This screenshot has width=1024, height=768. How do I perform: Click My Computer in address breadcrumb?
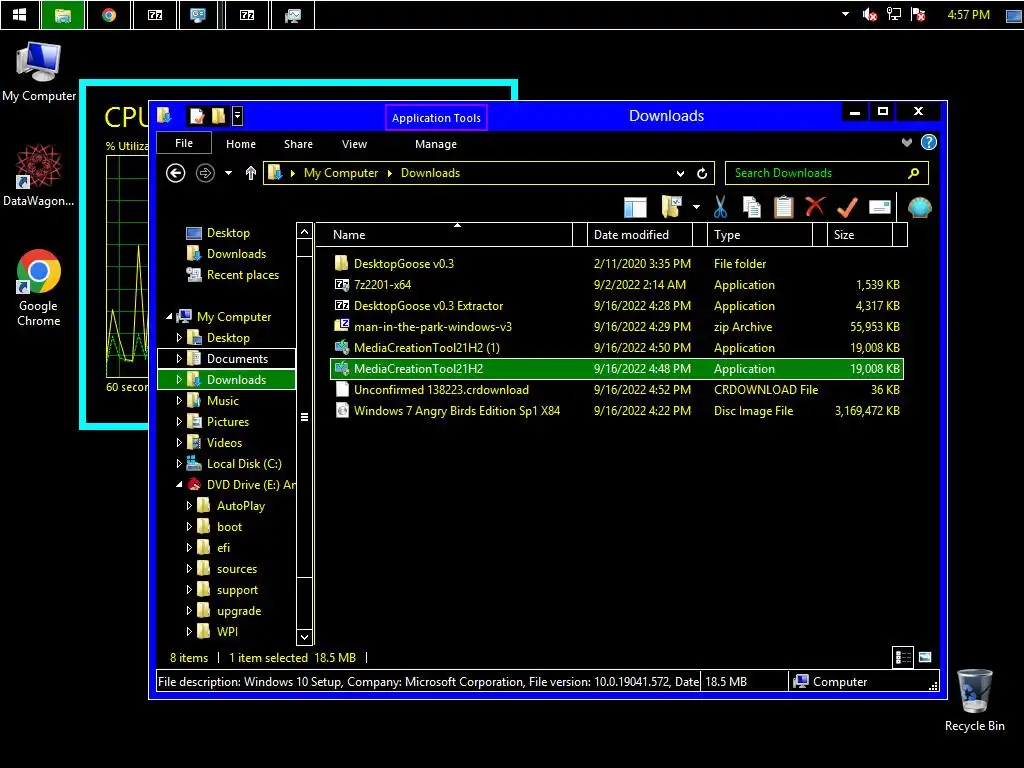click(x=341, y=173)
